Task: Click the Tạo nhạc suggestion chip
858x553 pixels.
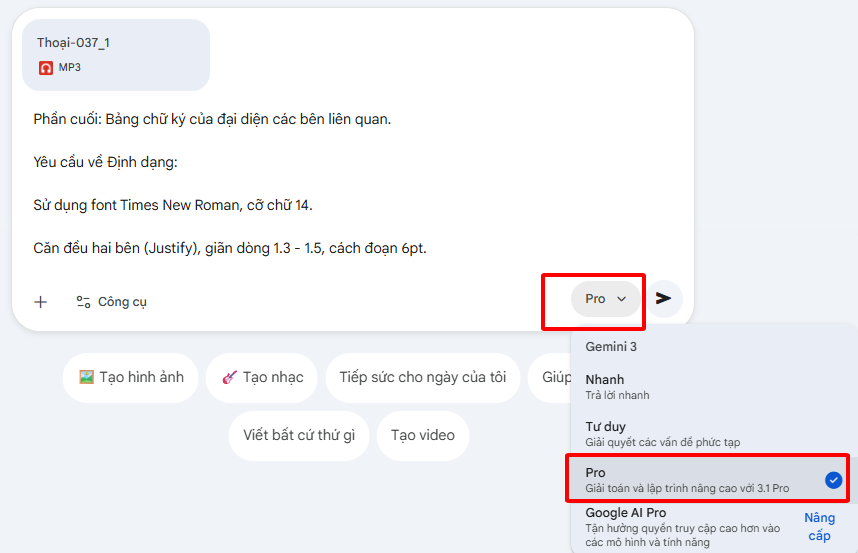Action: point(262,377)
